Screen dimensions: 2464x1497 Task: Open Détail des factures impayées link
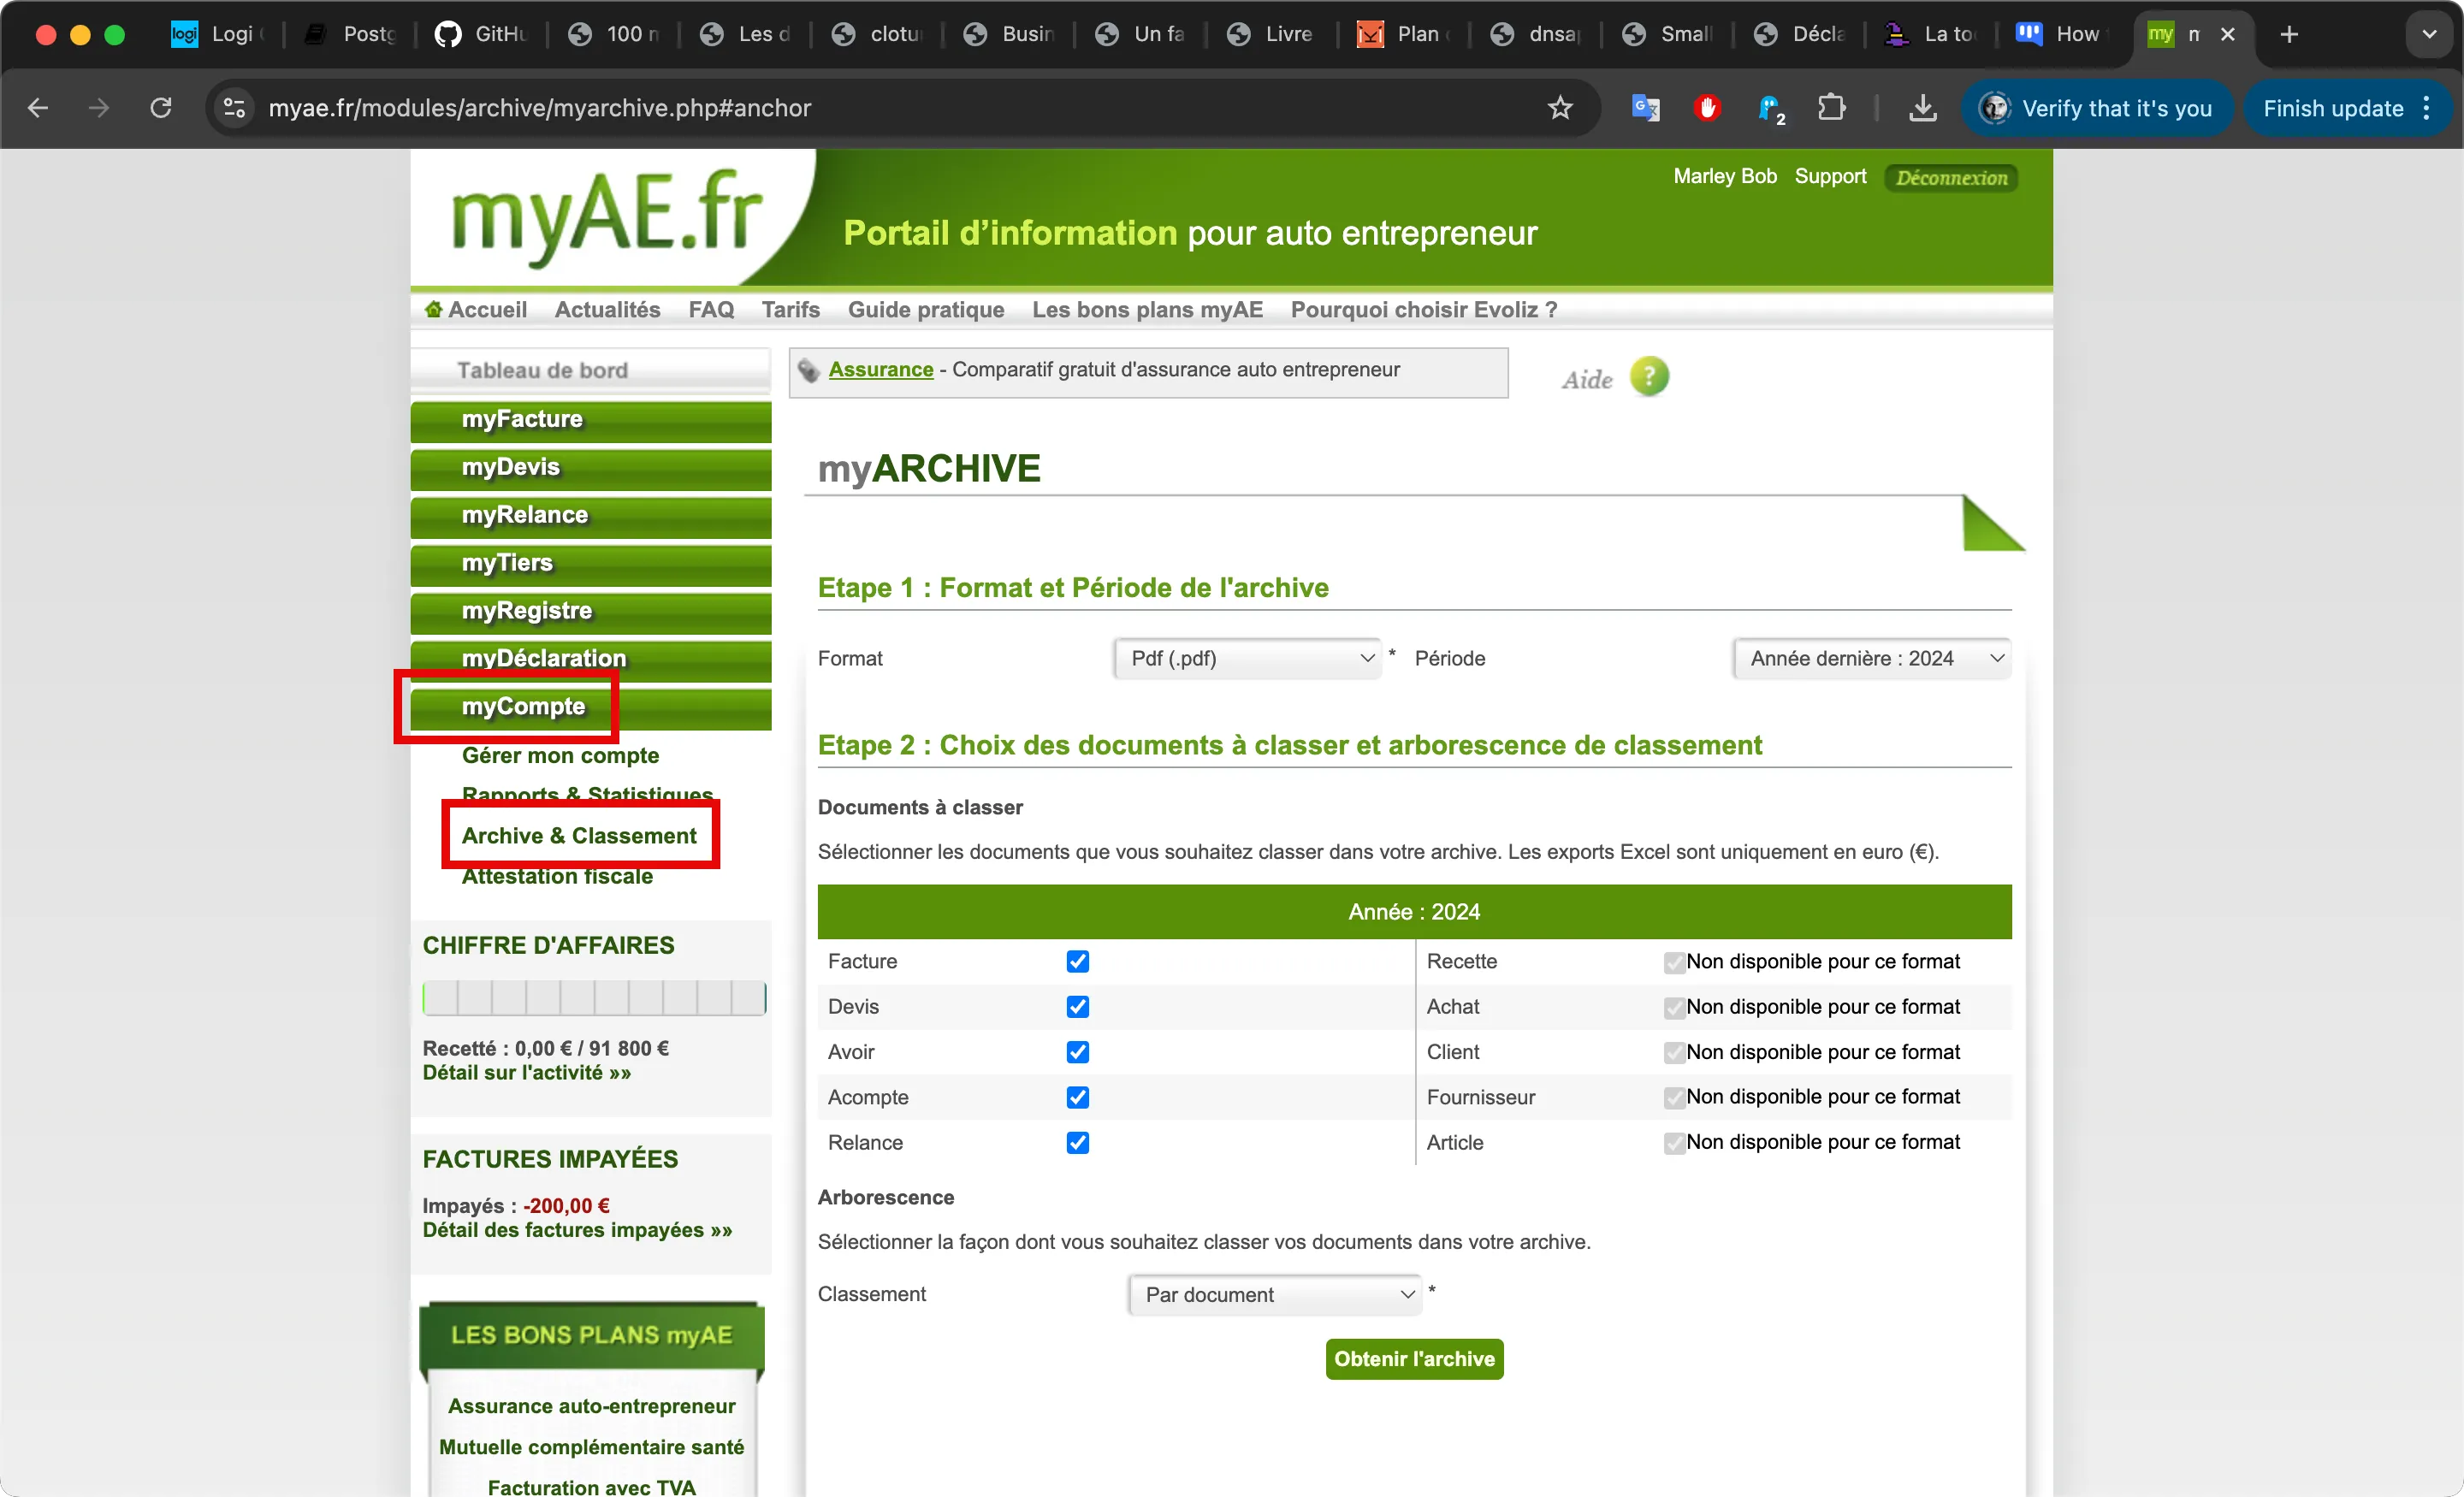pos(577,1231)
